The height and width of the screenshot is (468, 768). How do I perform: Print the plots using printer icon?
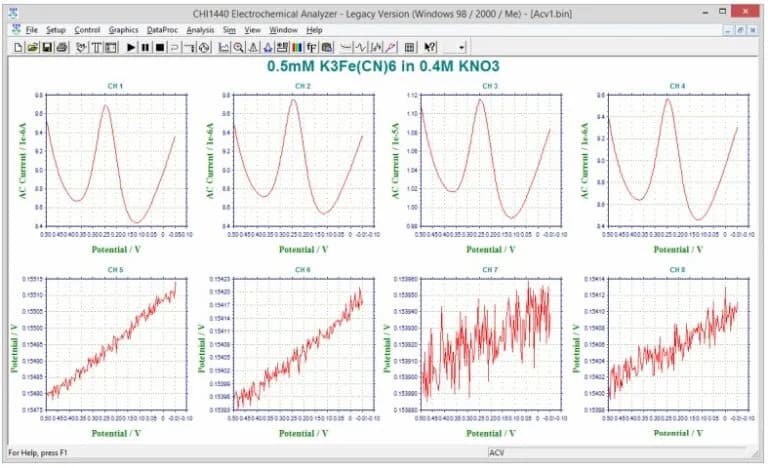[x=61, y=47]
